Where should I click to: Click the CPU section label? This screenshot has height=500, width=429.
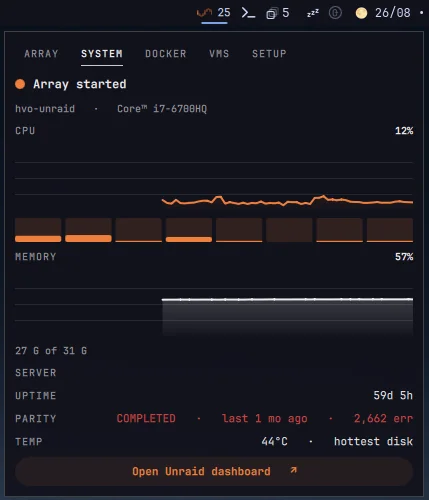25,131
